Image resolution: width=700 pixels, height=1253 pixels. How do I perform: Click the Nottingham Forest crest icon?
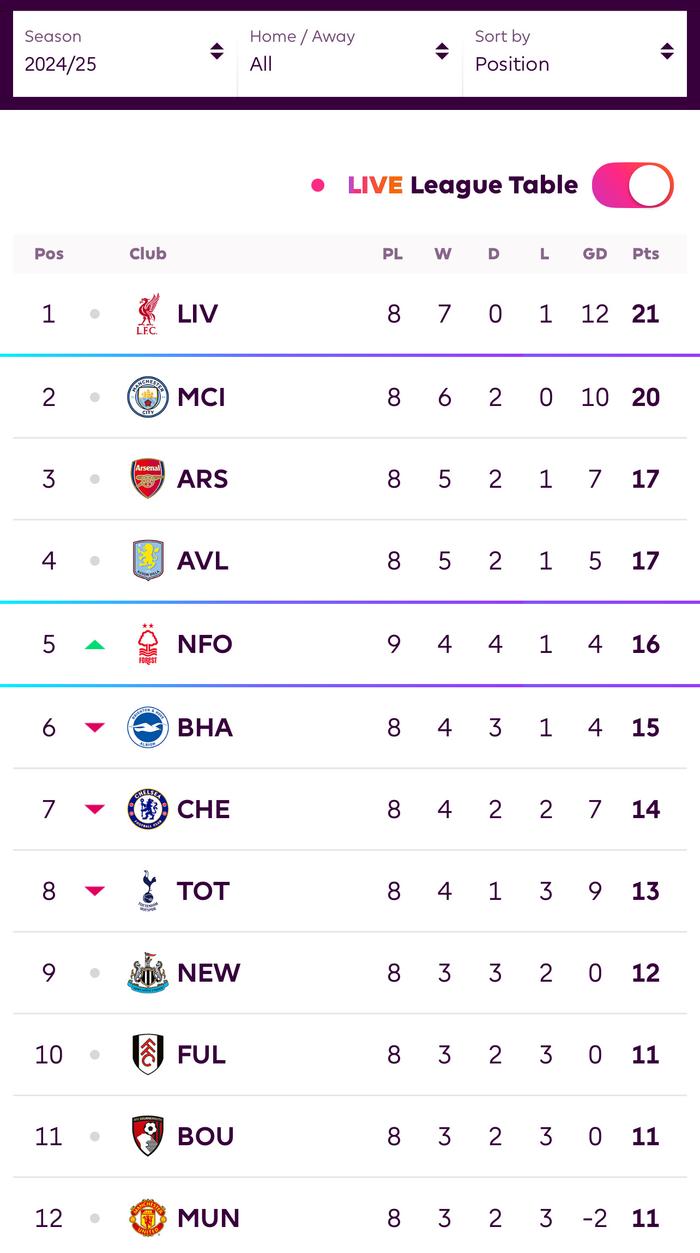(148, 644)
